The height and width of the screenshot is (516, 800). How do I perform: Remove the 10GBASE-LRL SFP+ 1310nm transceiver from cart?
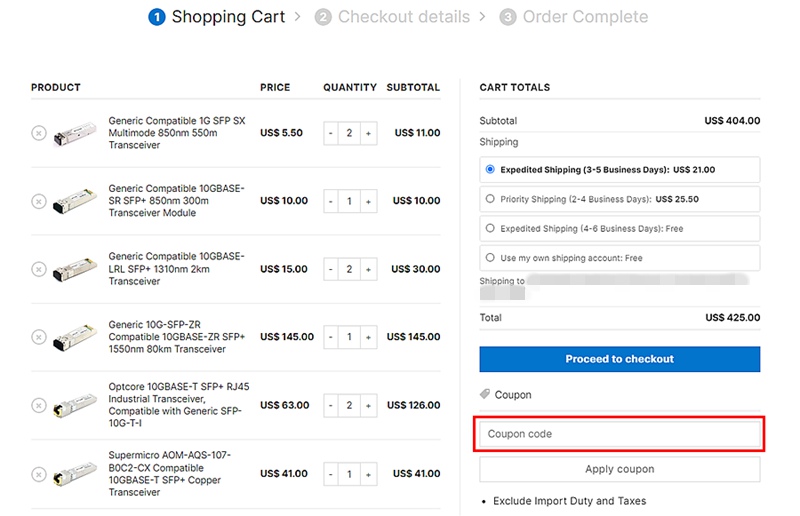pos(39,269)
